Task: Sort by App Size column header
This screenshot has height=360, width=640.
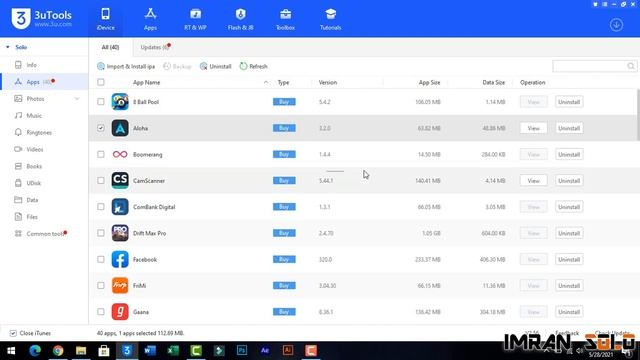Action: (429, 82)
